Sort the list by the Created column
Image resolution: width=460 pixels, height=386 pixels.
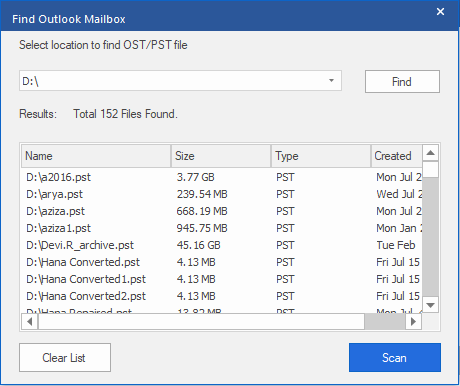(x=397, y=156)
